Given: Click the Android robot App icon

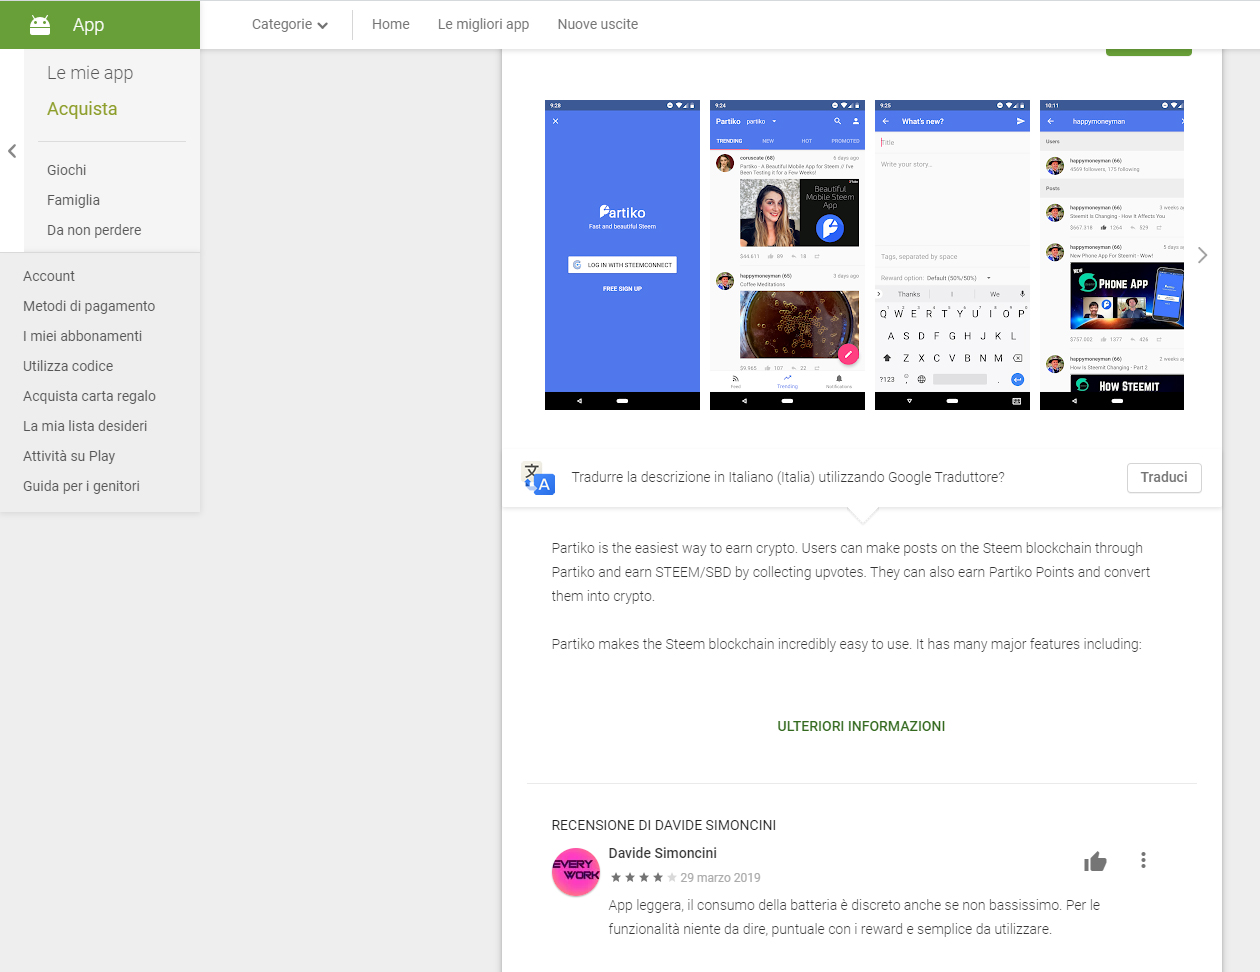Looking at the screenshot, I should click(x=40, y=25).
